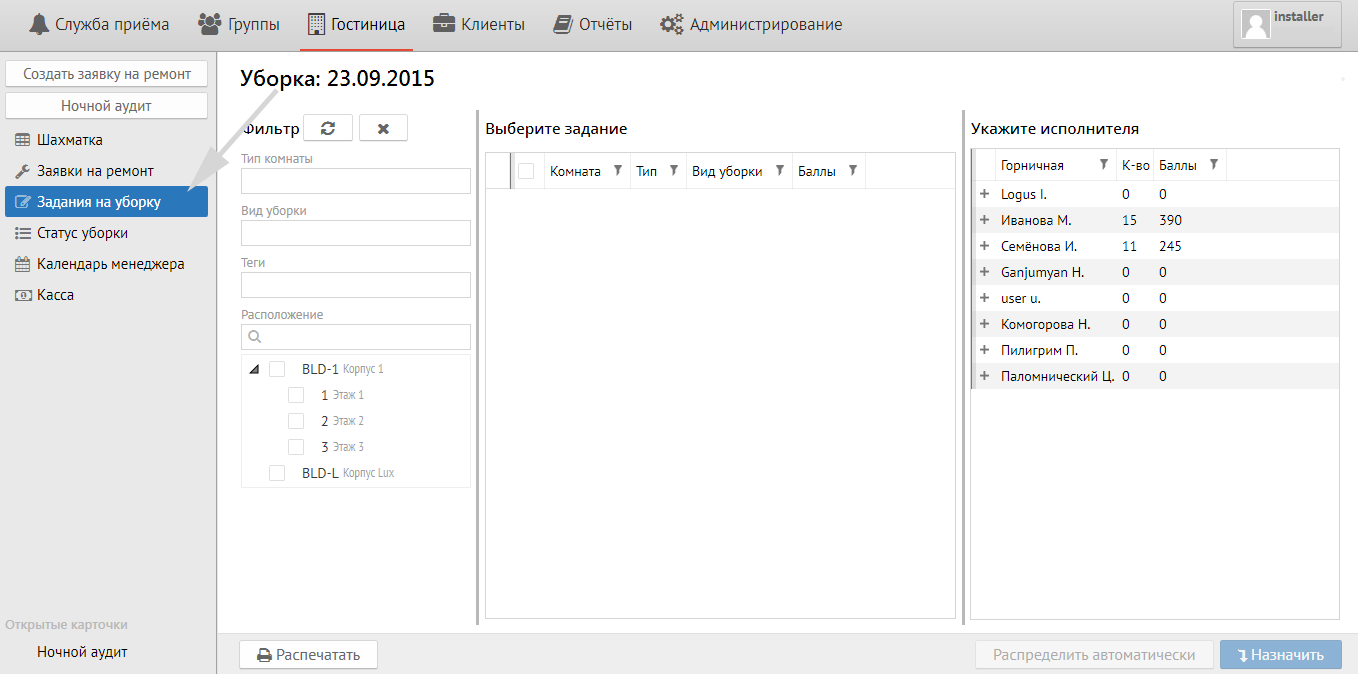Image resolution: width=1358 pixels, height=674 pixels.
Task: Expand the Иванова М. row
Action: [984, 220]
